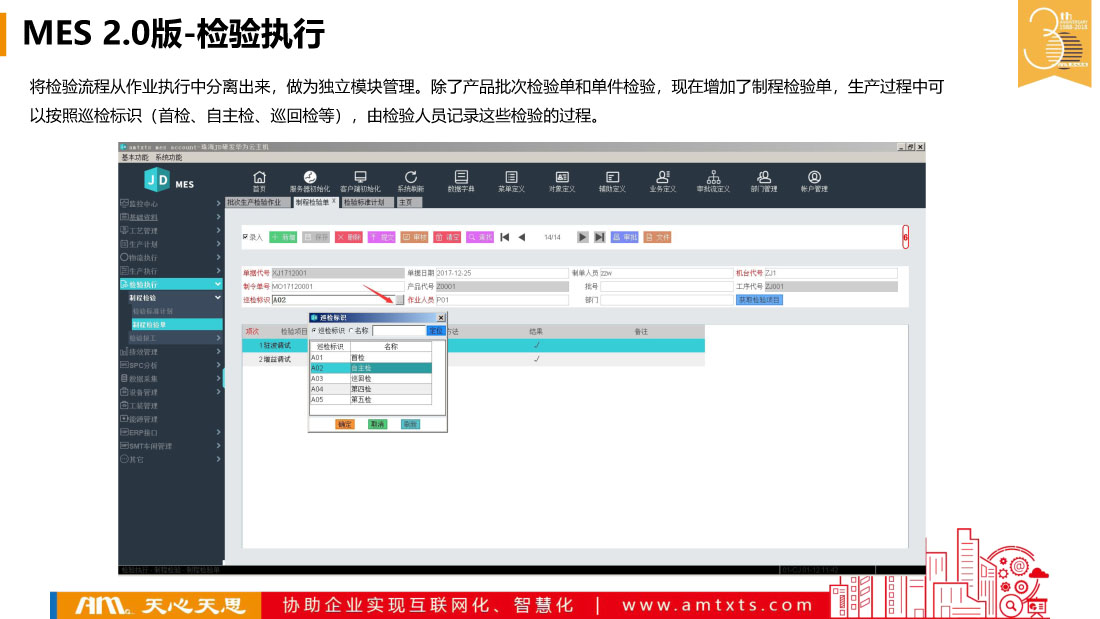Image resolution: width=1100 pixels, height=619 pixels.
Task: Click the search input in 巡检标识 dialog
Action: coord(399,330)
